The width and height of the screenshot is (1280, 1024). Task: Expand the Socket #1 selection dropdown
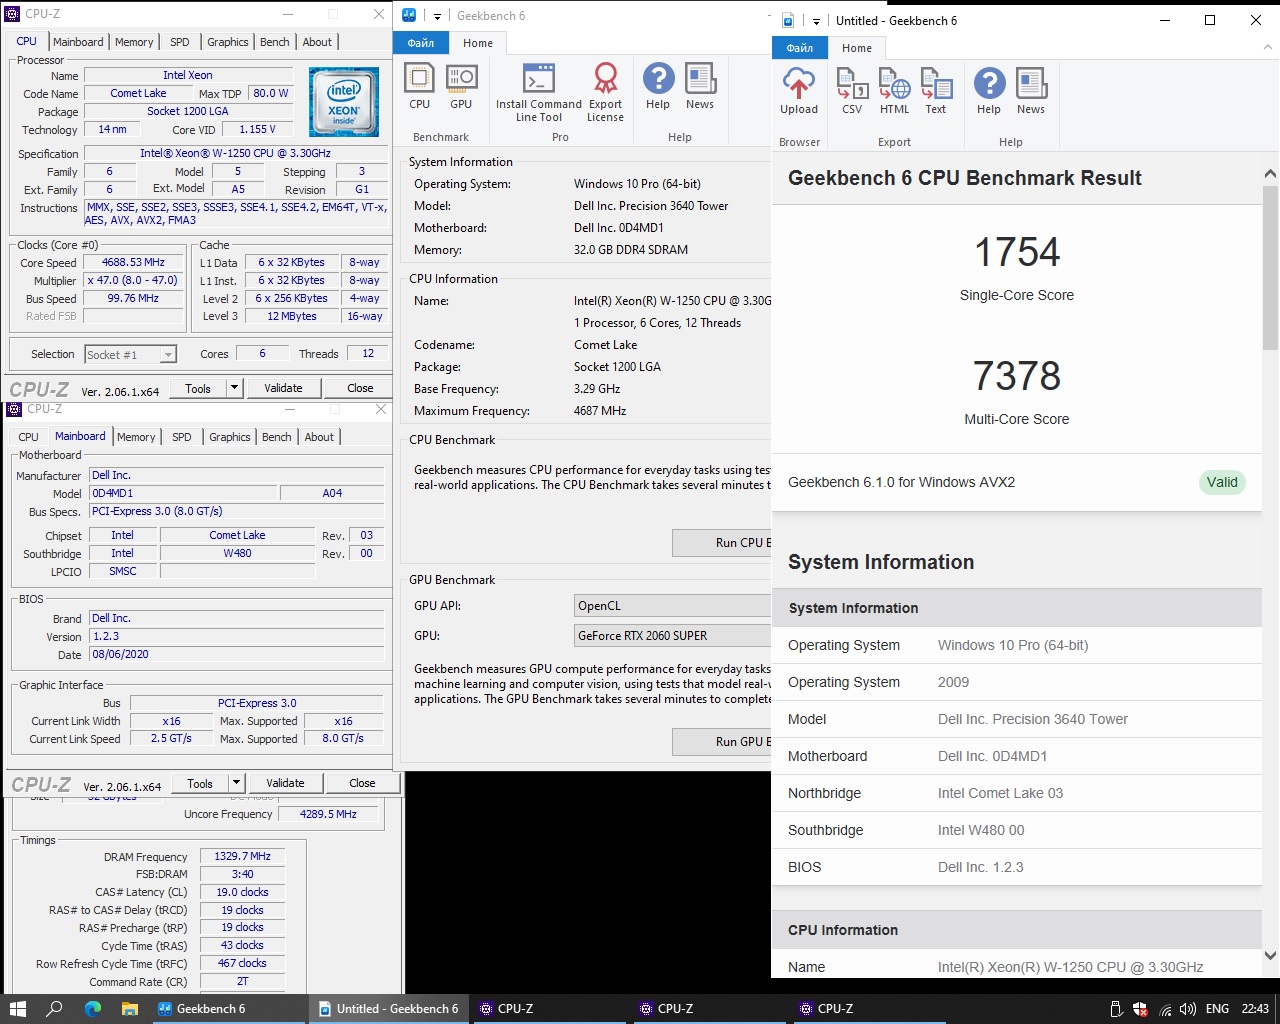point(168,355)
